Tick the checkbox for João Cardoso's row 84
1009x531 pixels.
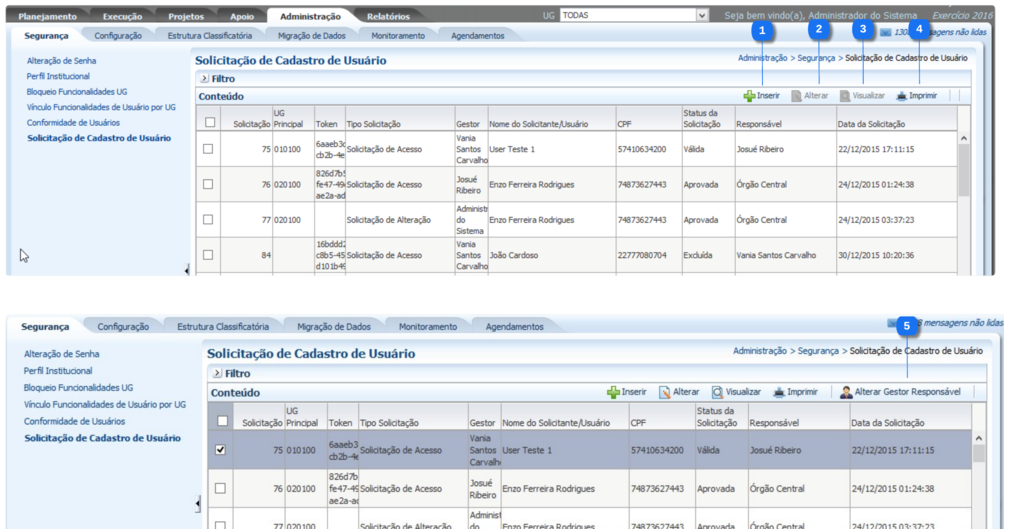pyautogui.click(x=208, y=255)
